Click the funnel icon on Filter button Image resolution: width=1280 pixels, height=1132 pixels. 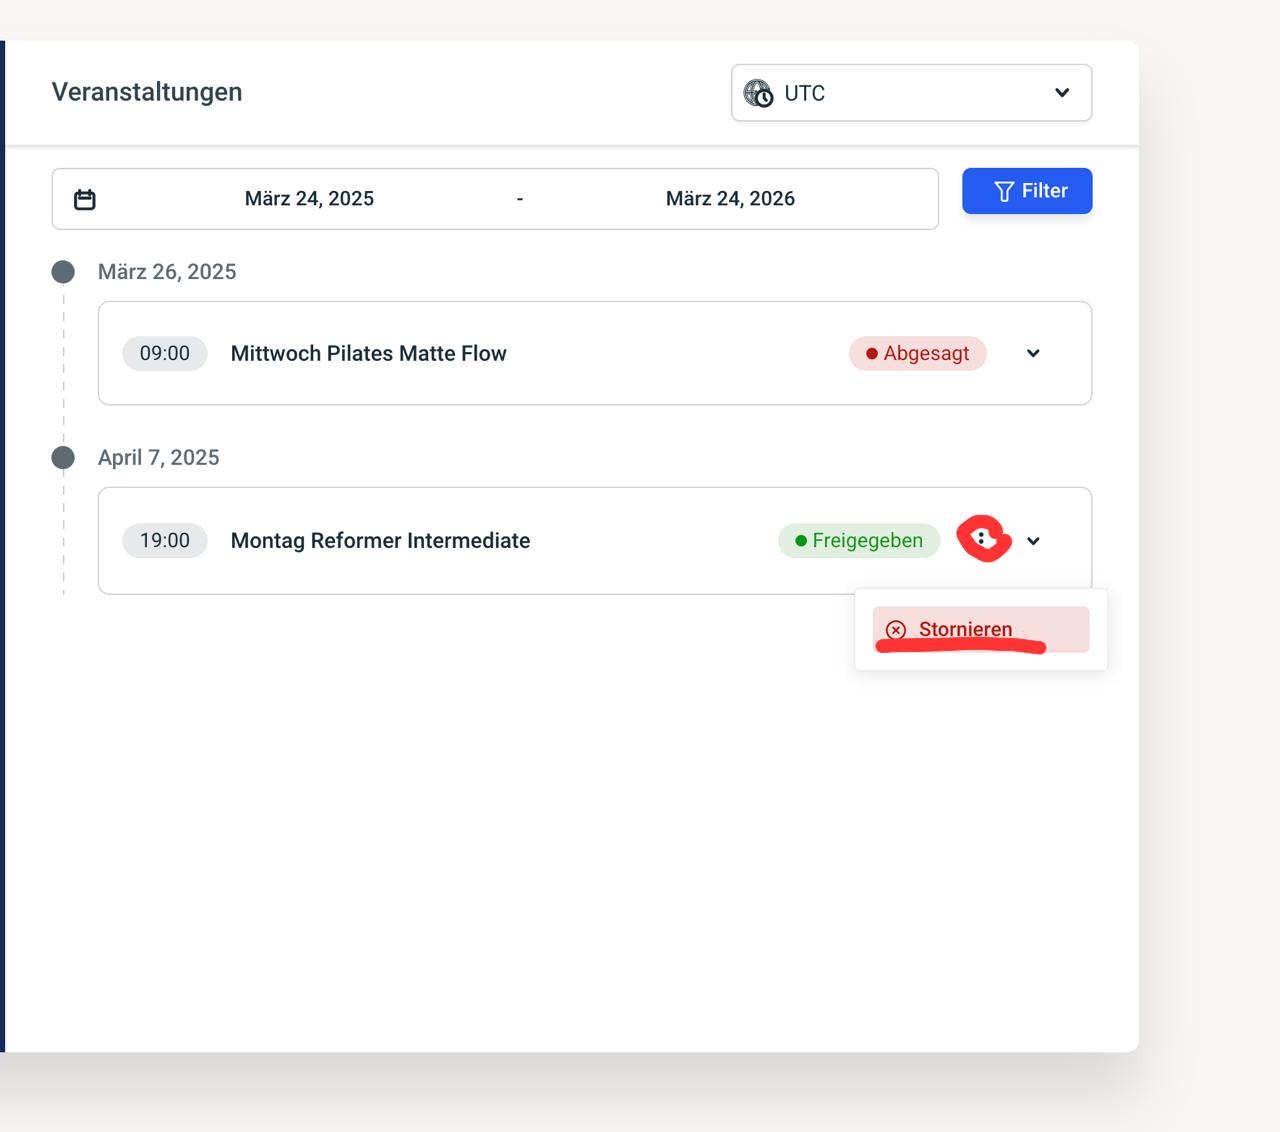pos(1004,191)
